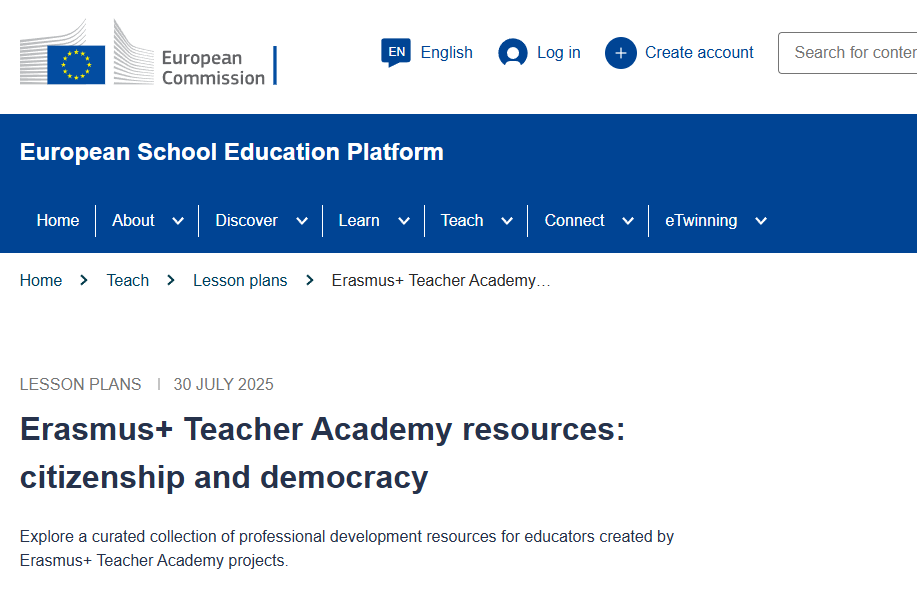Image resolution: width=917 pixels, height=603 pixels.
Task: Click the breadcrumb arrow after Home
Action: coord(84,281)
